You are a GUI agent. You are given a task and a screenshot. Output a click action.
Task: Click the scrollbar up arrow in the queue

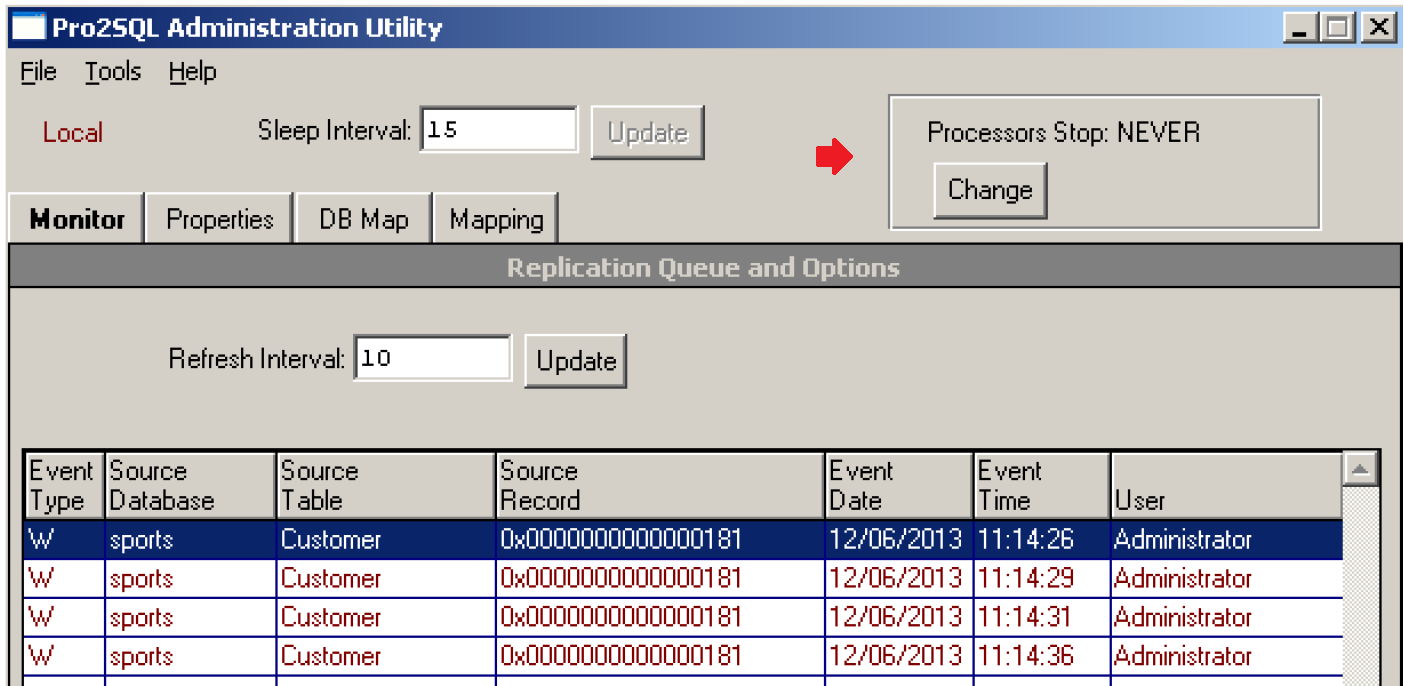point(1360,469)
